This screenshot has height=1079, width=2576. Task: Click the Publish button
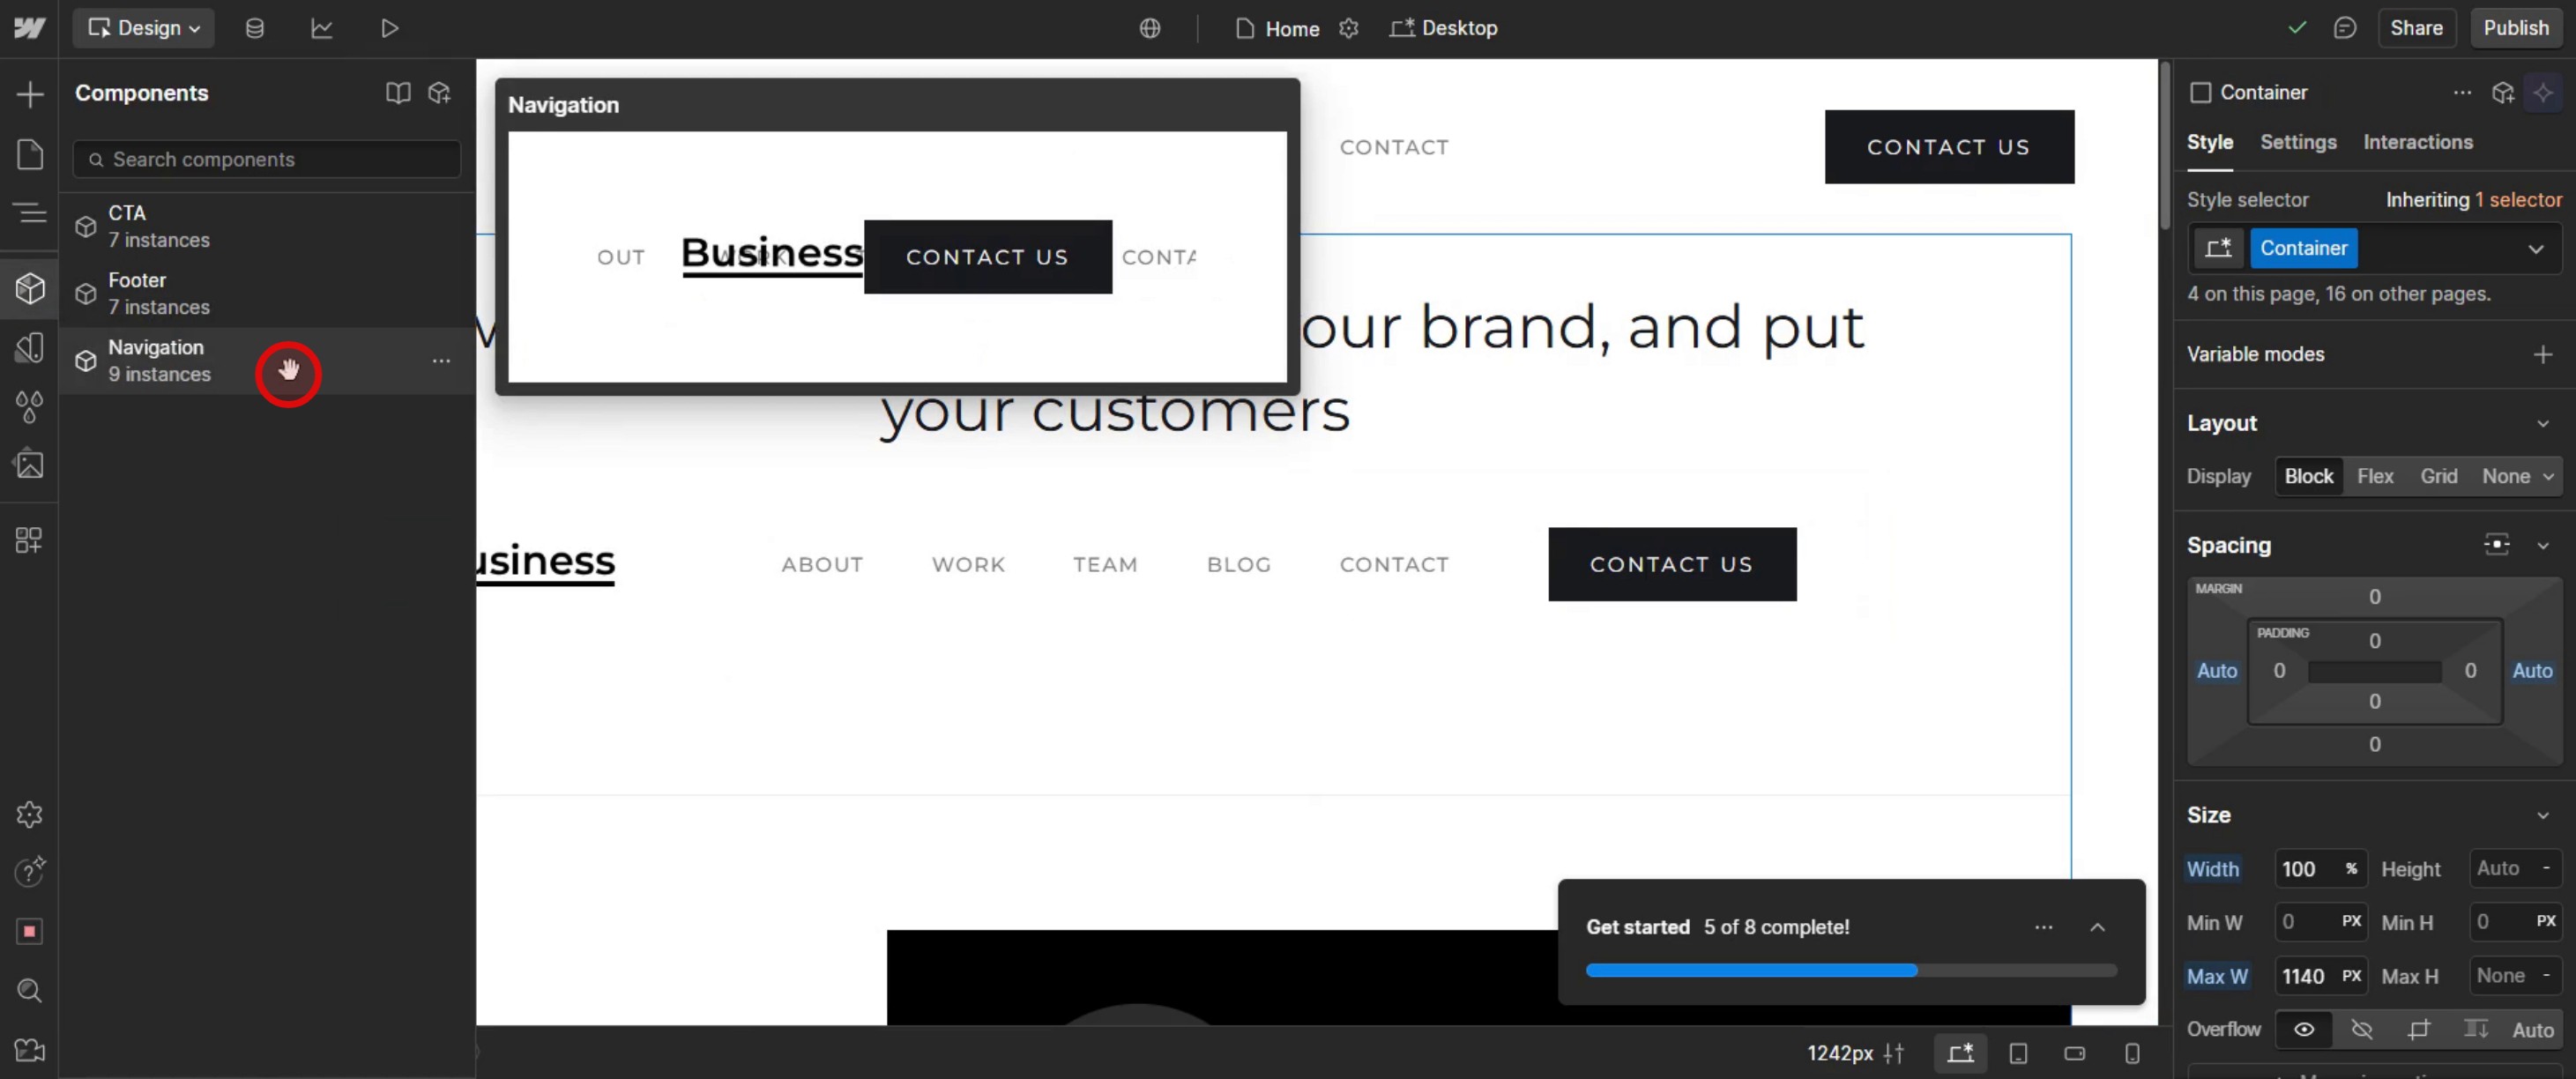pos(2515,28)
